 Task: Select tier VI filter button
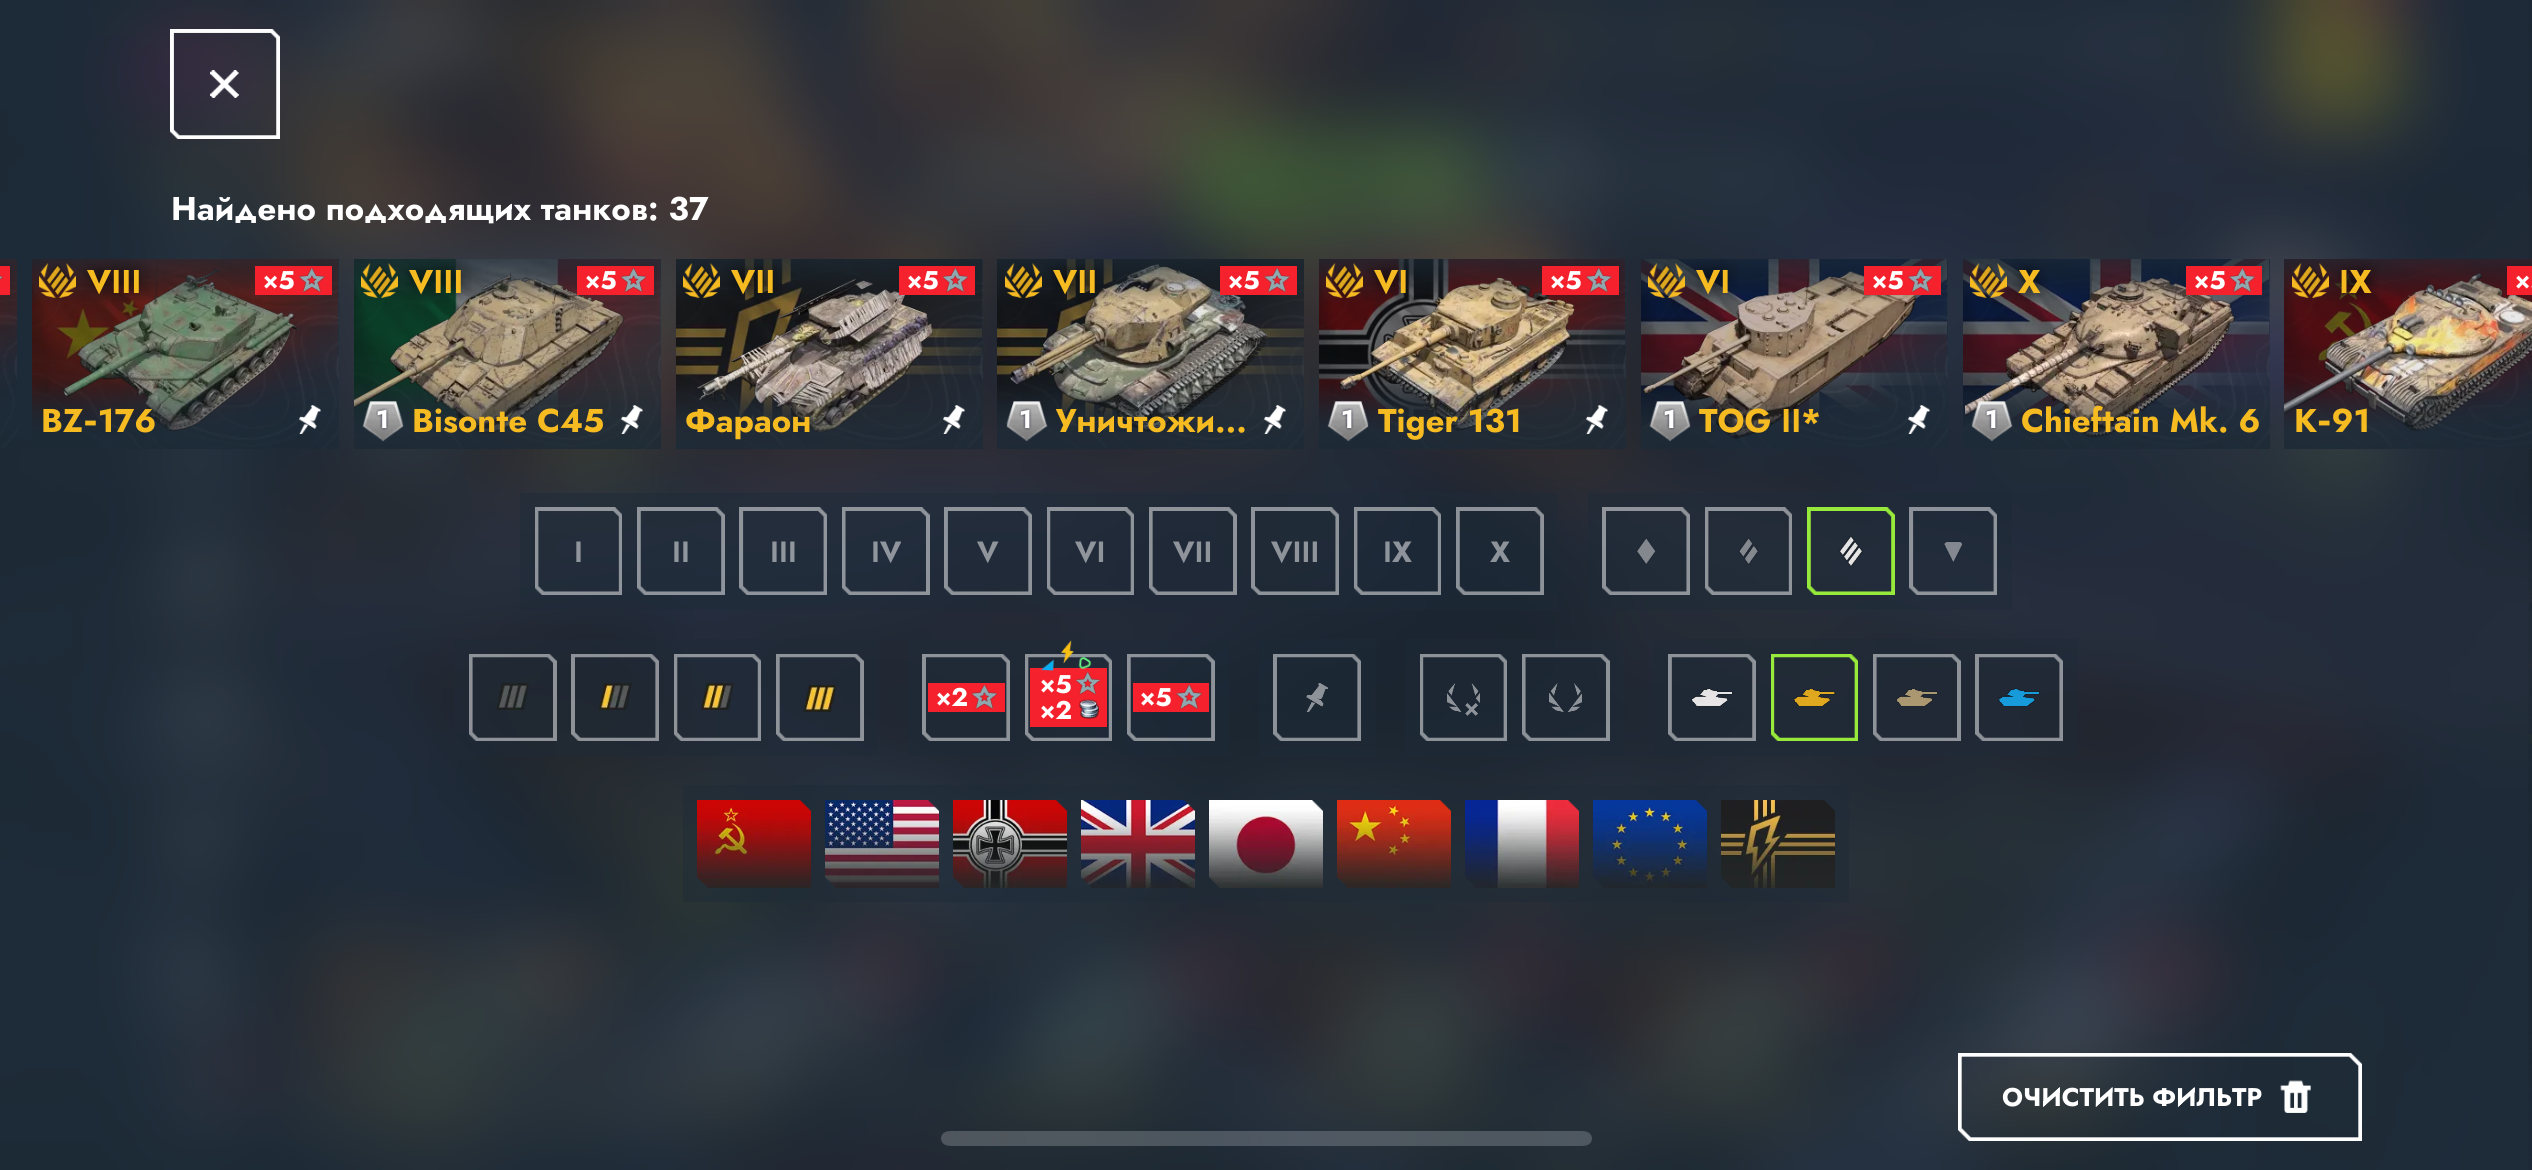point(1090,551)
